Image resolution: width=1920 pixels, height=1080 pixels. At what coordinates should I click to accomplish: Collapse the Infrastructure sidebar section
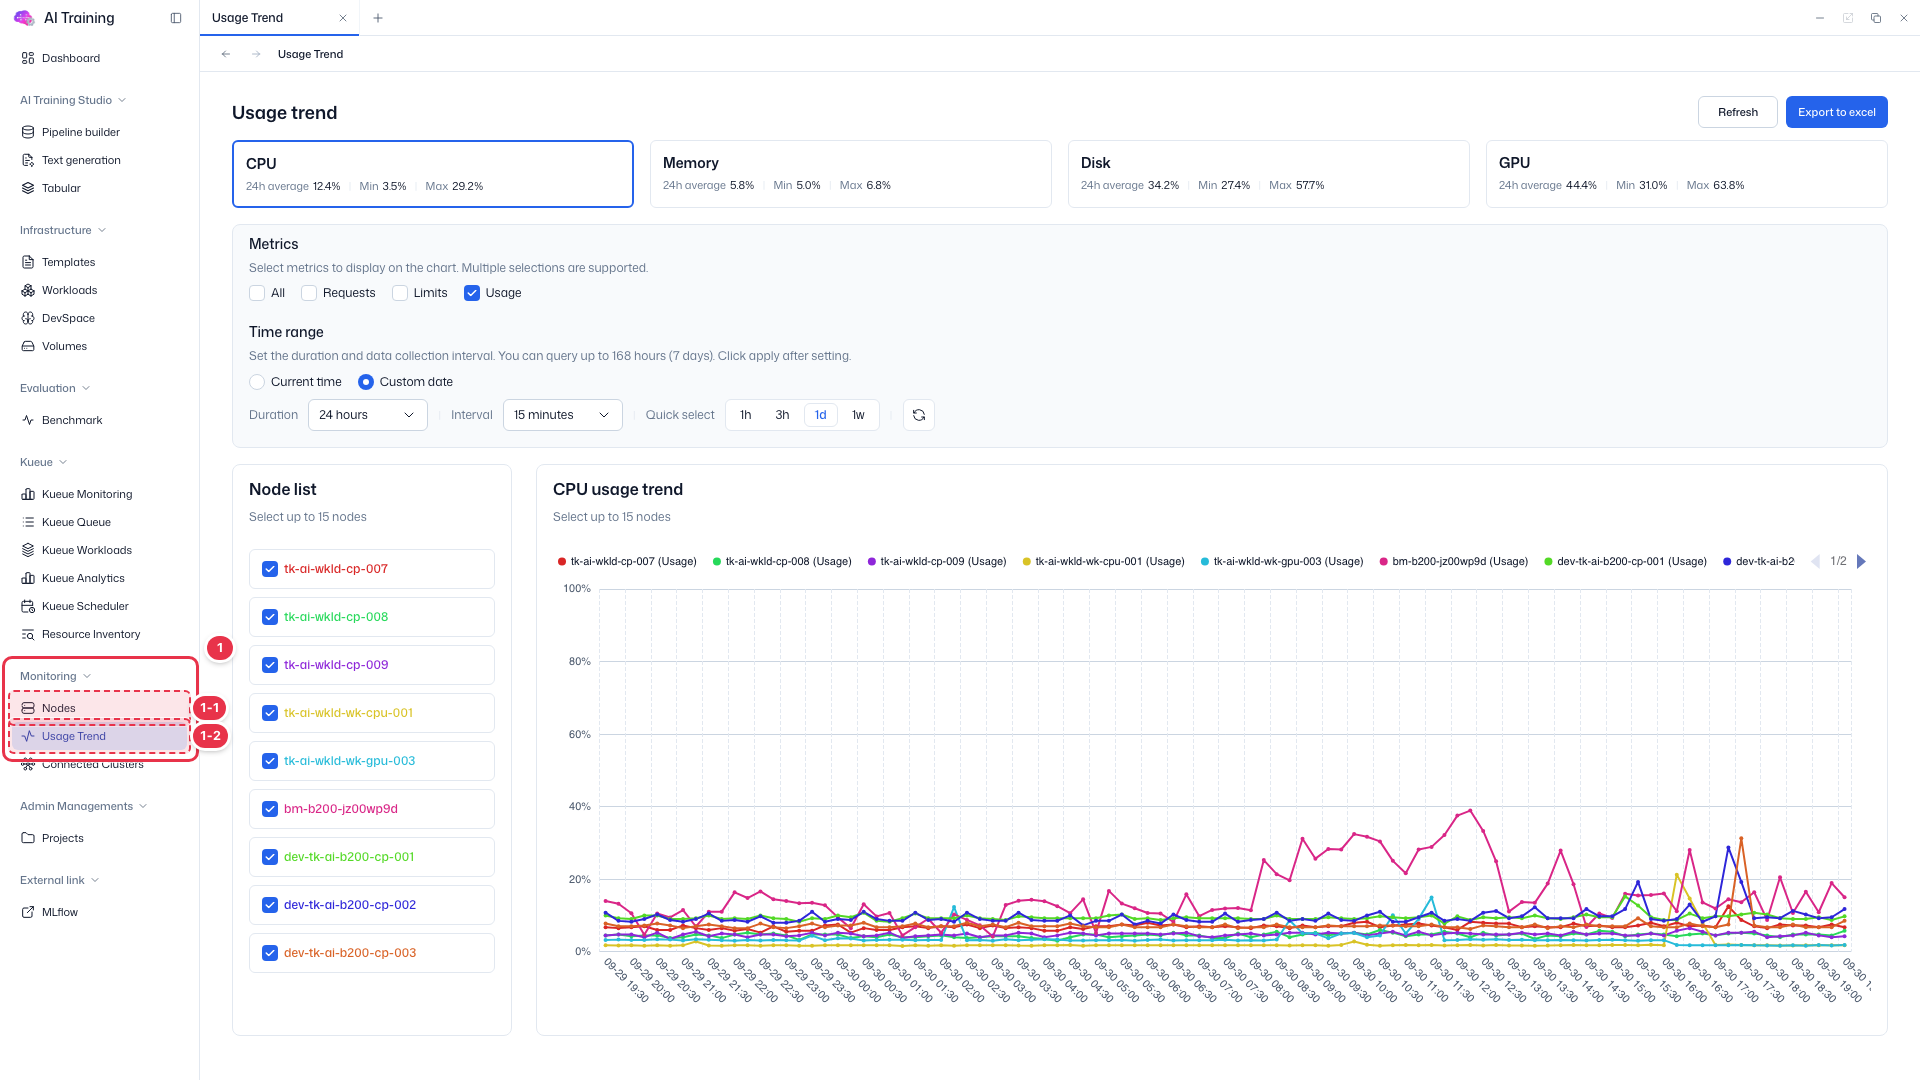pos(63,230)
